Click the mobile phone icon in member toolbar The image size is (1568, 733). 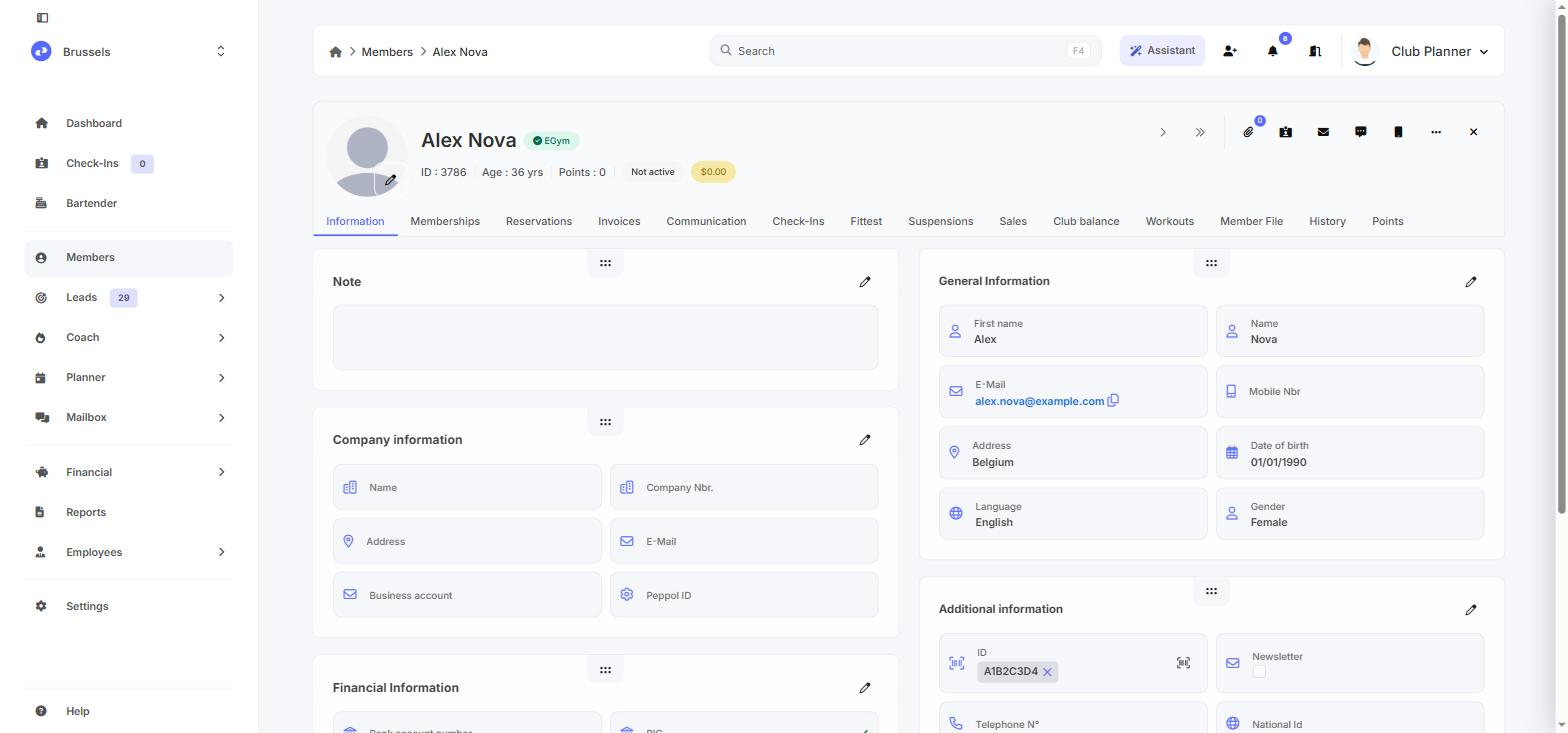(x=1398, y=132)
